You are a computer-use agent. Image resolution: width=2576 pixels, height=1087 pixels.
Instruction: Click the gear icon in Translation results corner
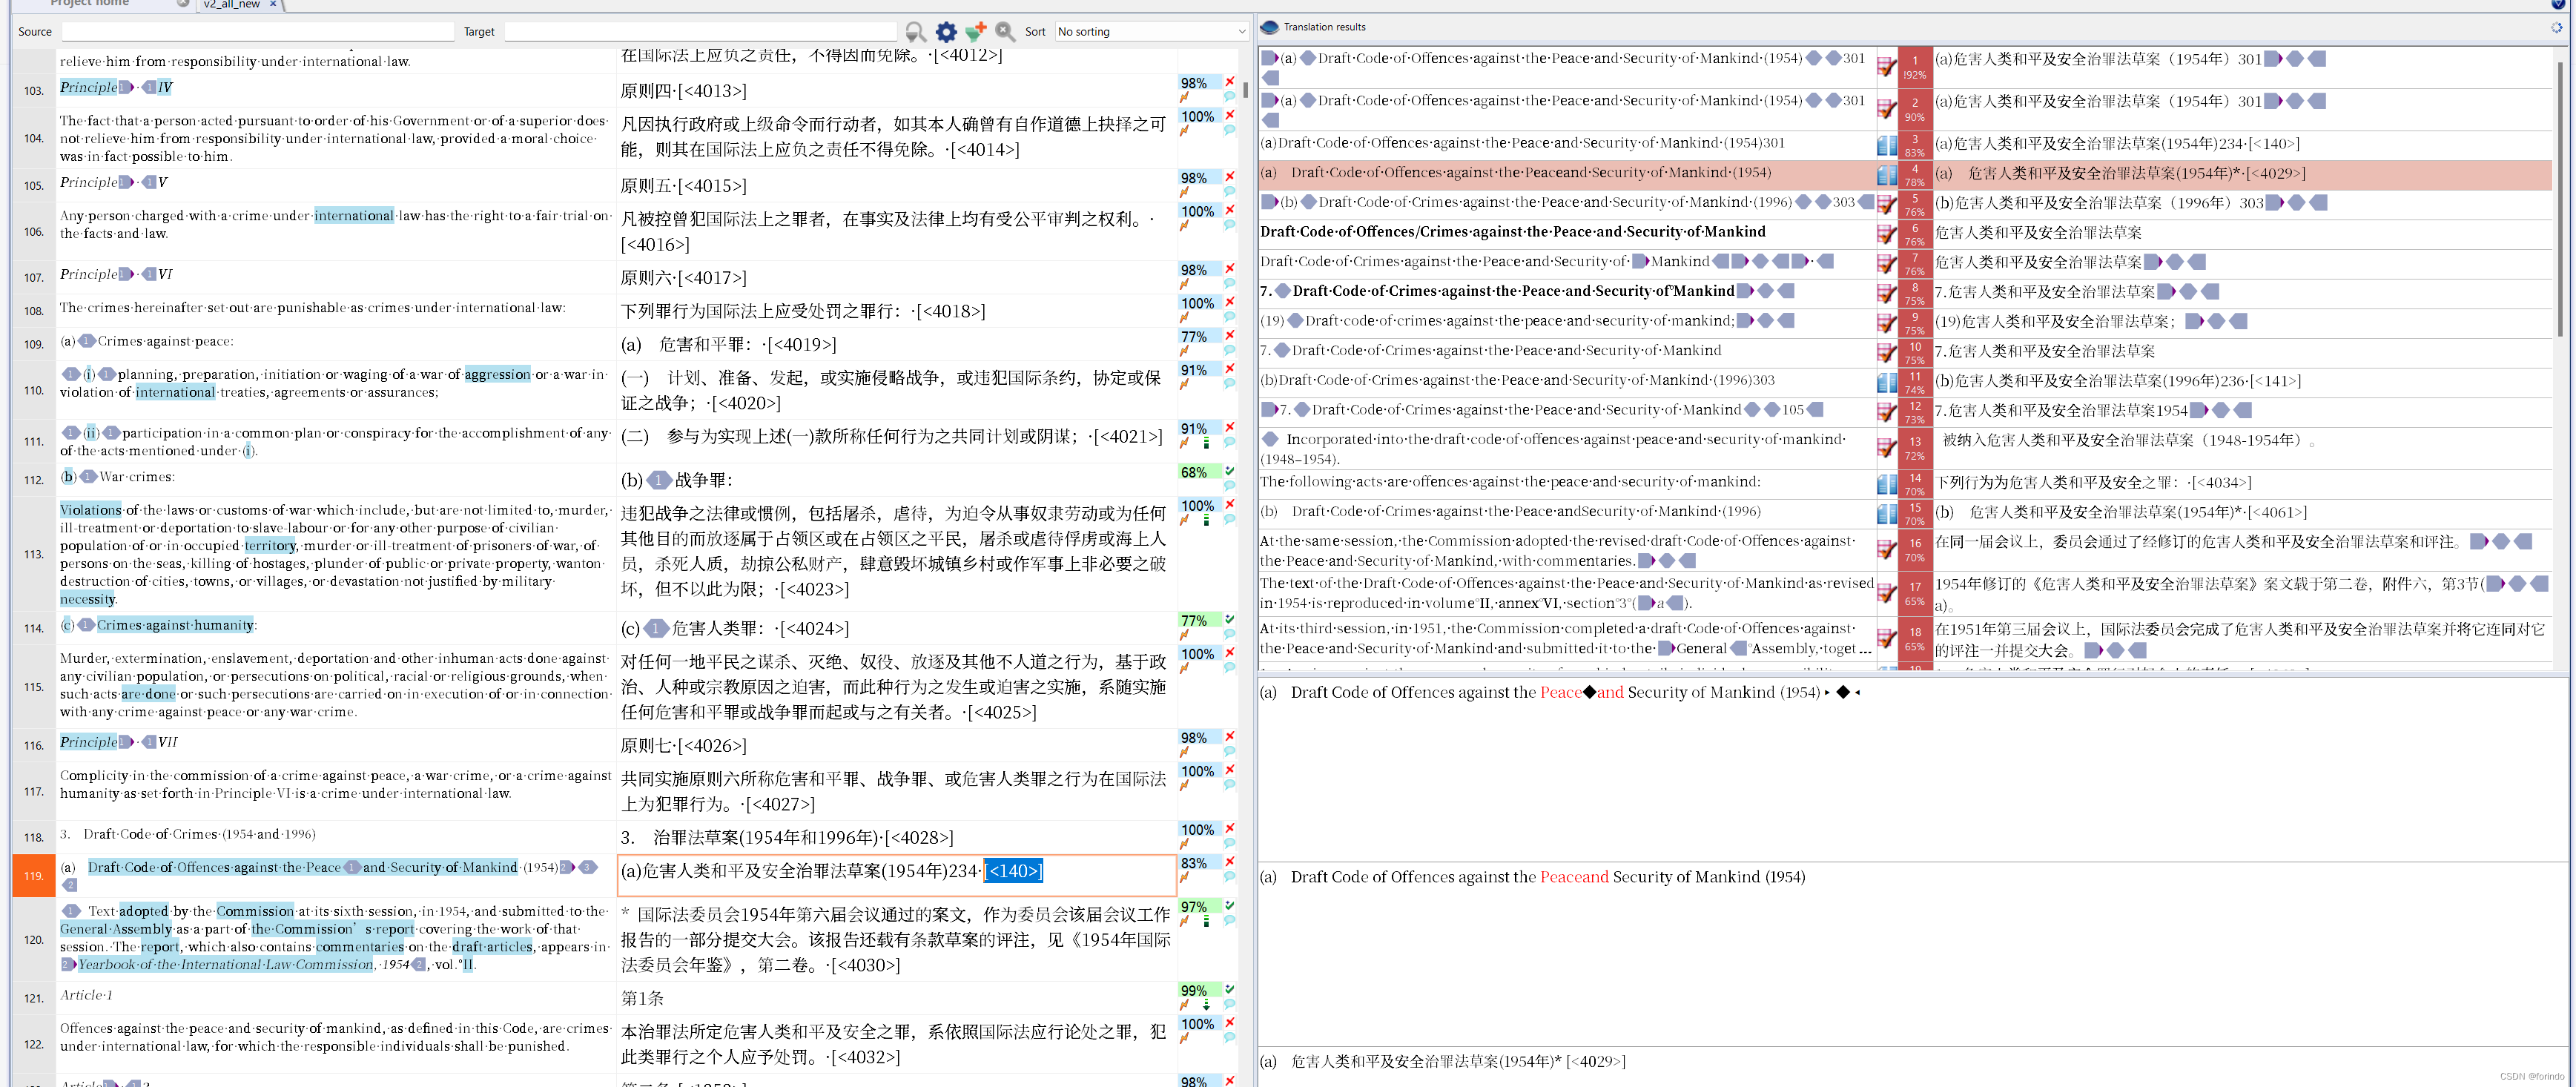[2558, 27]
